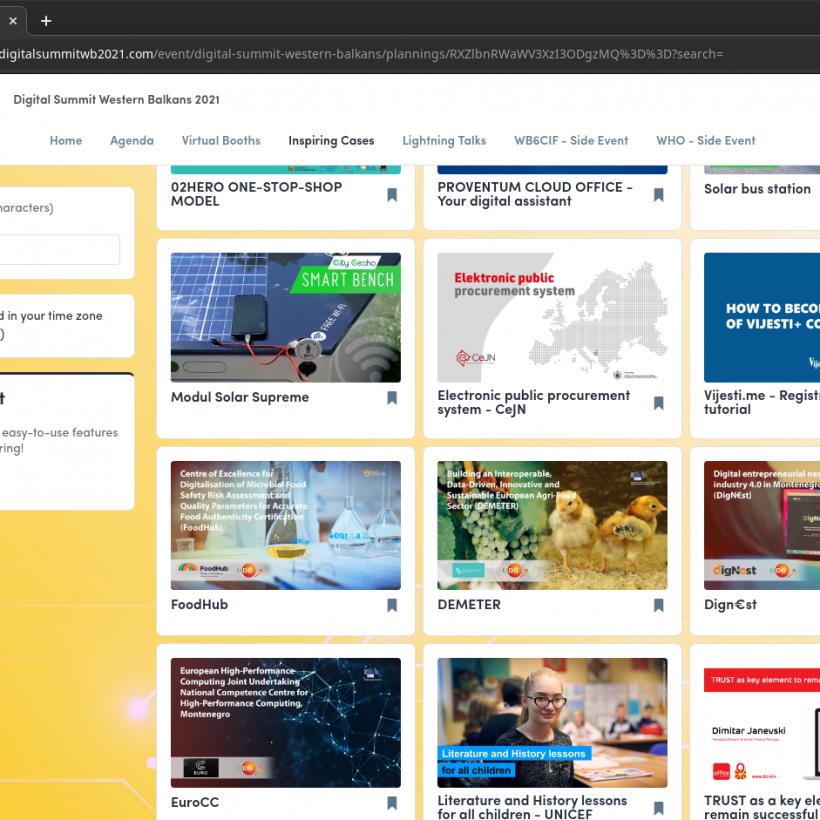
Task: Open the DigNest thumbnail image
Action: click(762, 526)
